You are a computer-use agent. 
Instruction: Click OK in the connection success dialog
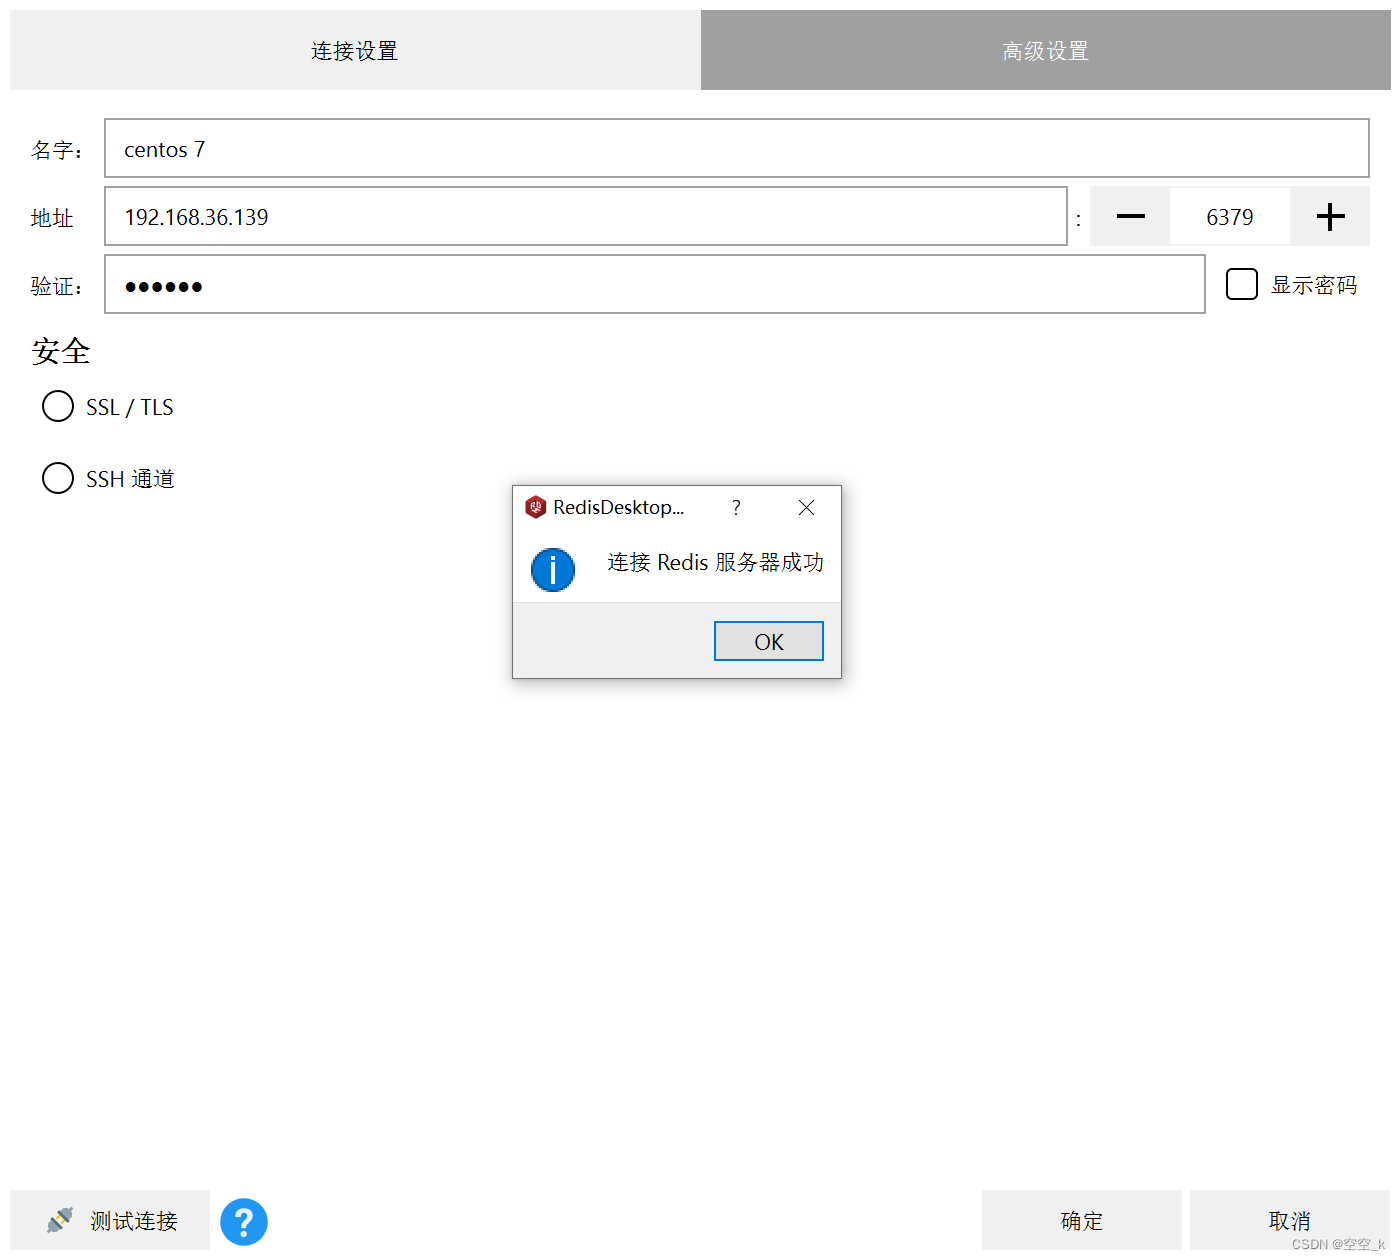[x=769, y=641]
